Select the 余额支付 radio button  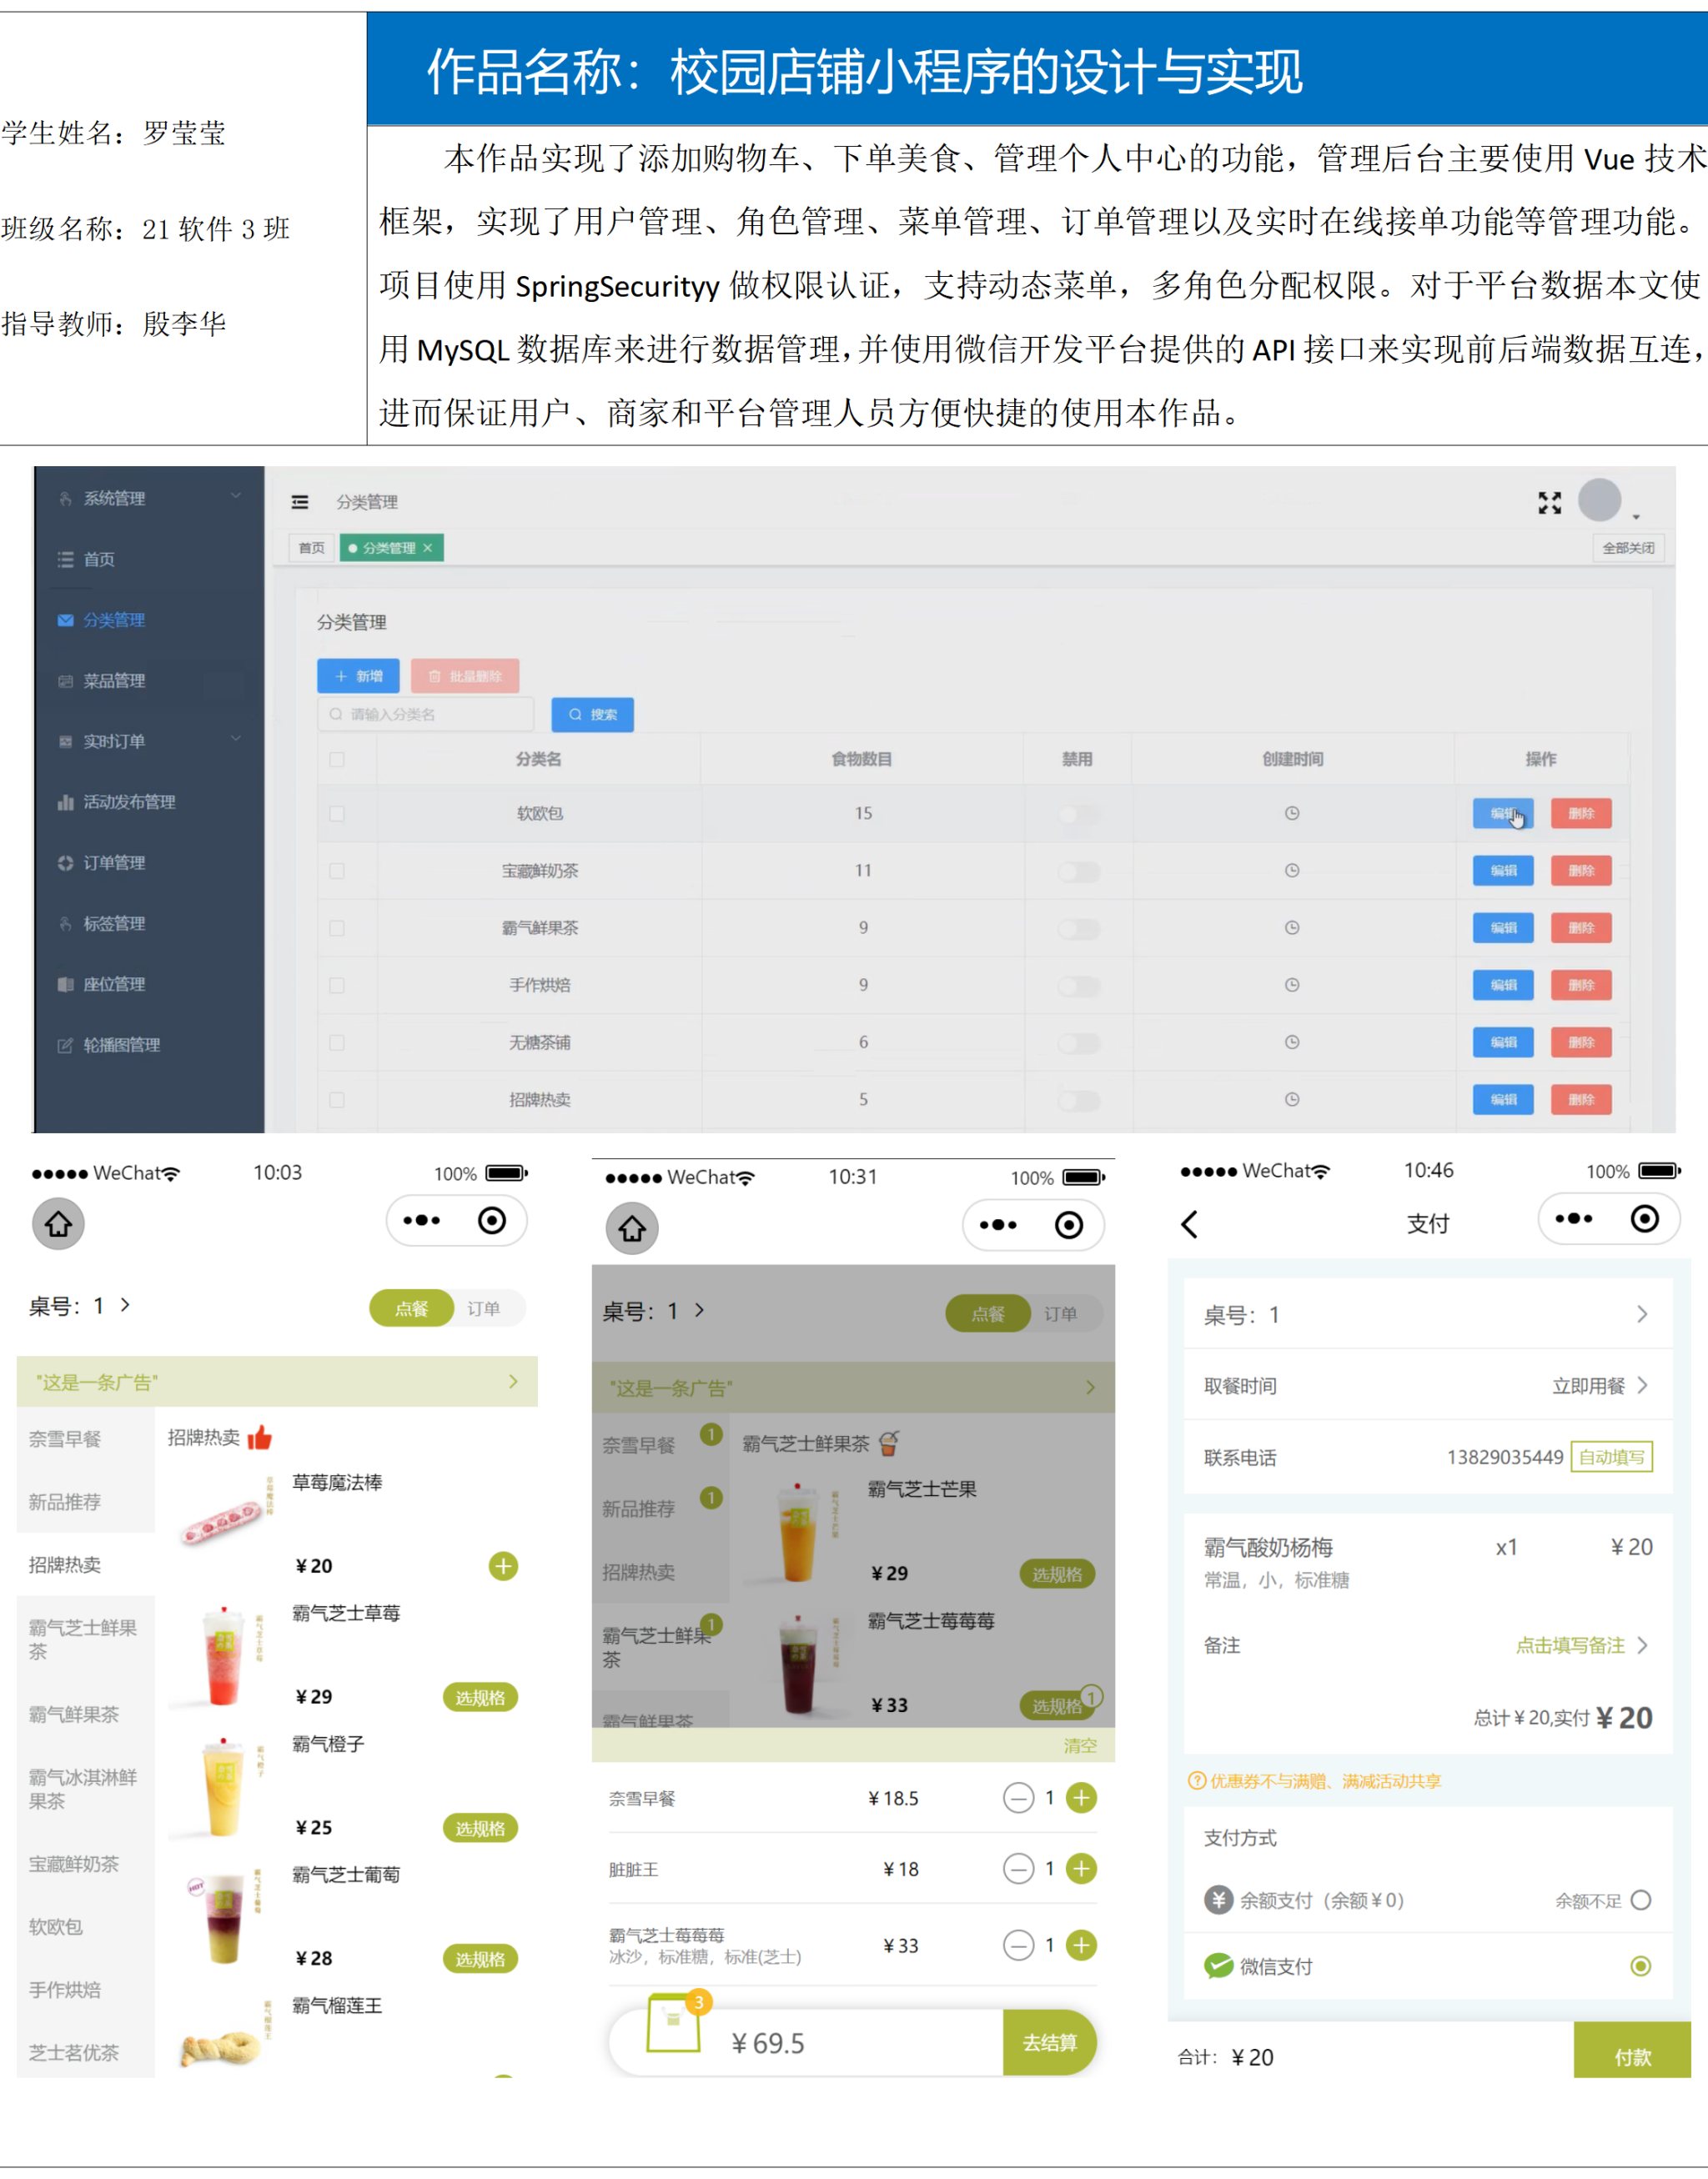pyautogui.click(x=1640, y=1900)
